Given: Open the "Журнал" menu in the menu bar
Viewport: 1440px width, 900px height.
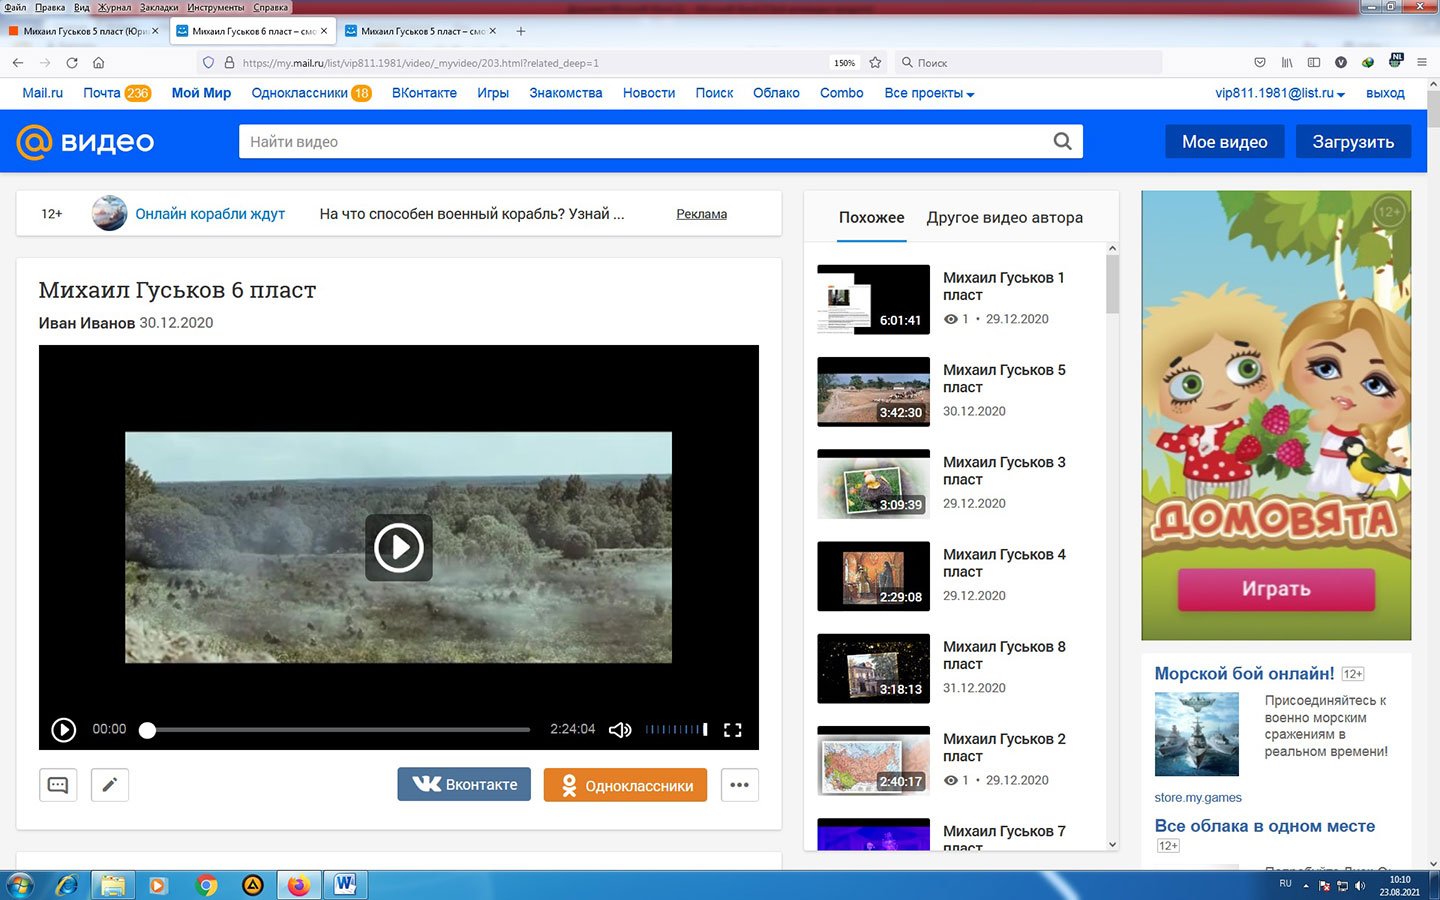Looking at the screenshot, I should click(x=114, y=7).
